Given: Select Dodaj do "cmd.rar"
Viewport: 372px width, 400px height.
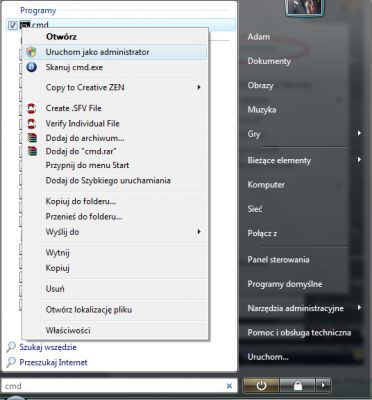Looking at the screenshot, I should [x=116, y=152].
